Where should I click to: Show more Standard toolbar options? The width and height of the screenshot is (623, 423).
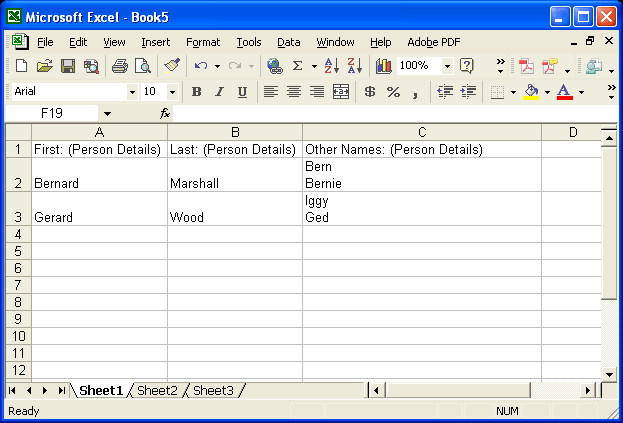tap(501, 66)
